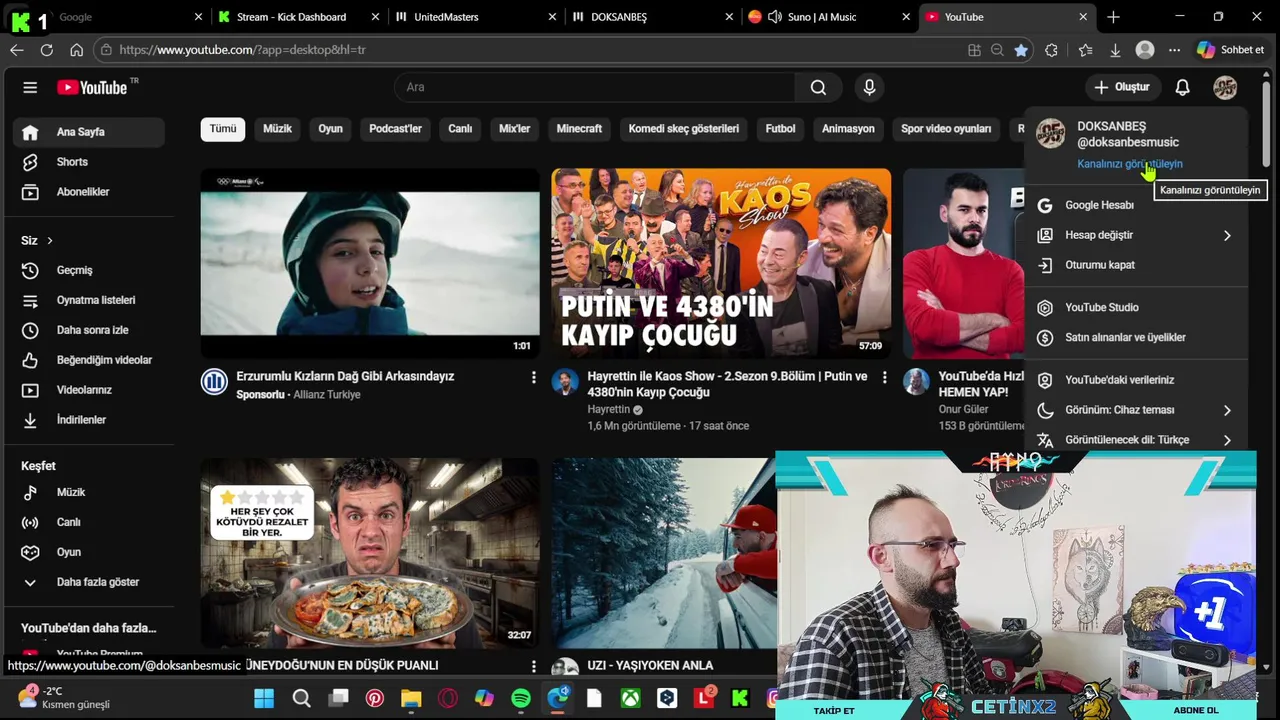The image size is (1280, 720).
Task: Open browser downloads icon
Action: point(1115,50)
